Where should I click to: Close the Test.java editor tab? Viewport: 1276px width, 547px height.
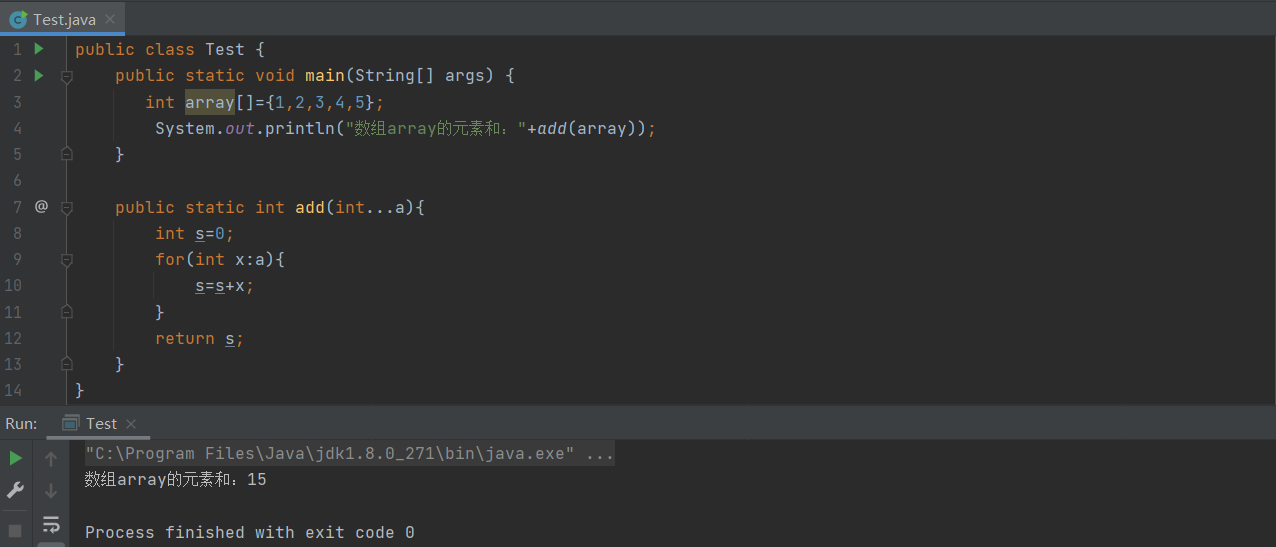click(x=109, y=19)
